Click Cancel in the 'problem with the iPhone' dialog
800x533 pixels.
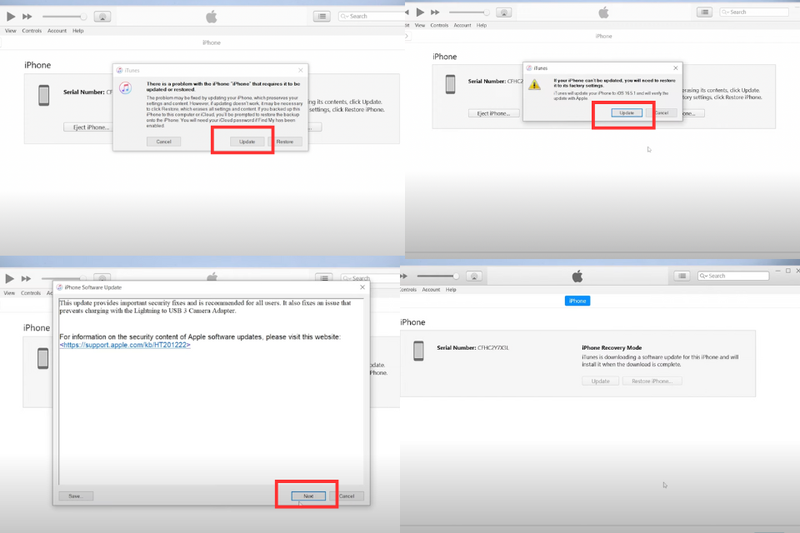point(163,141)
